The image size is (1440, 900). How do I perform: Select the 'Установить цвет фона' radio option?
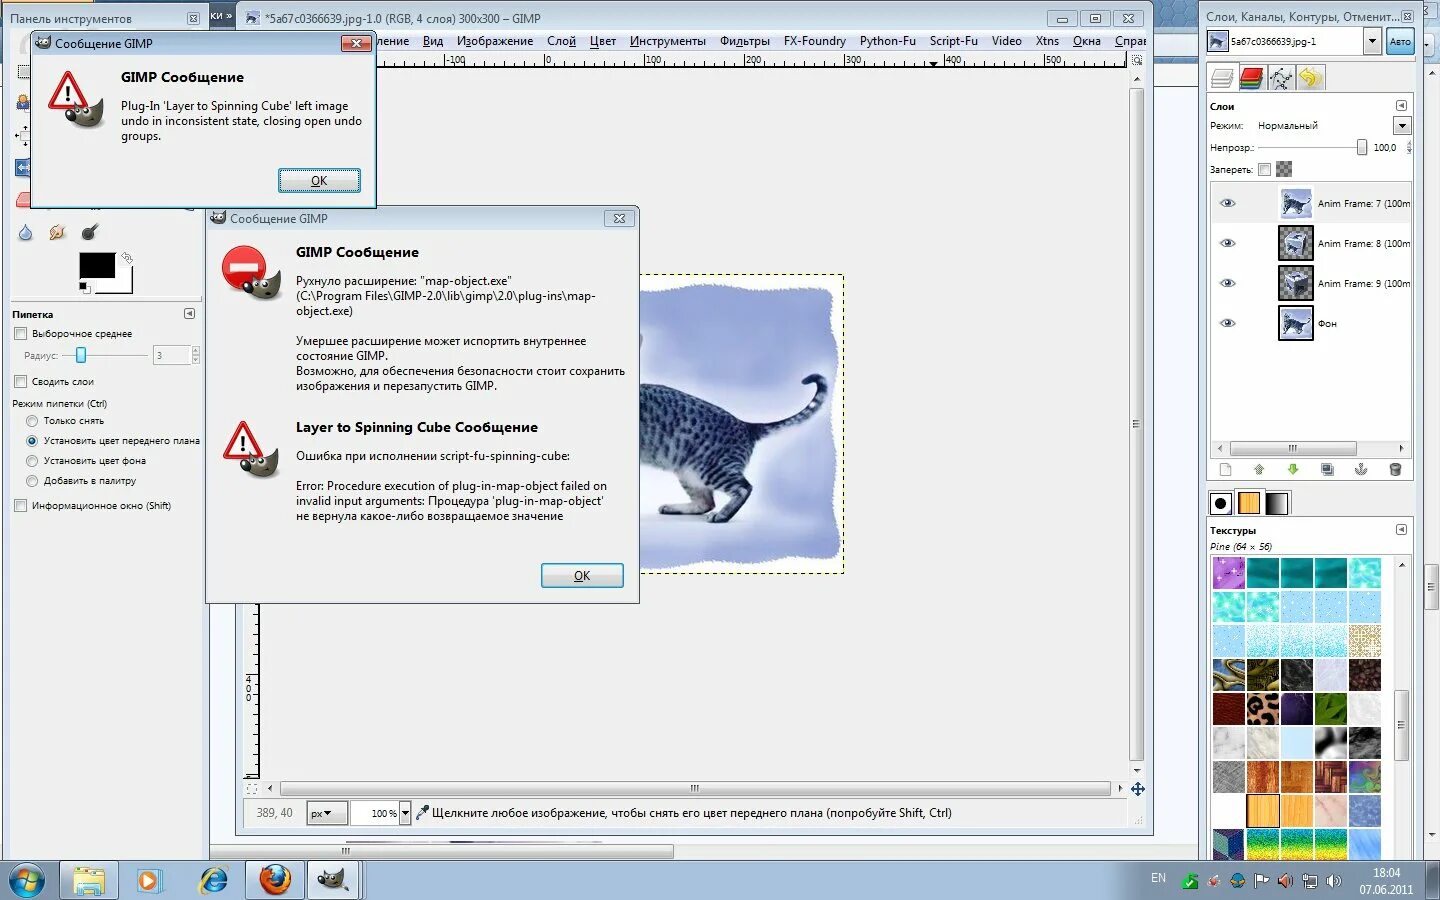click(32, 461)
